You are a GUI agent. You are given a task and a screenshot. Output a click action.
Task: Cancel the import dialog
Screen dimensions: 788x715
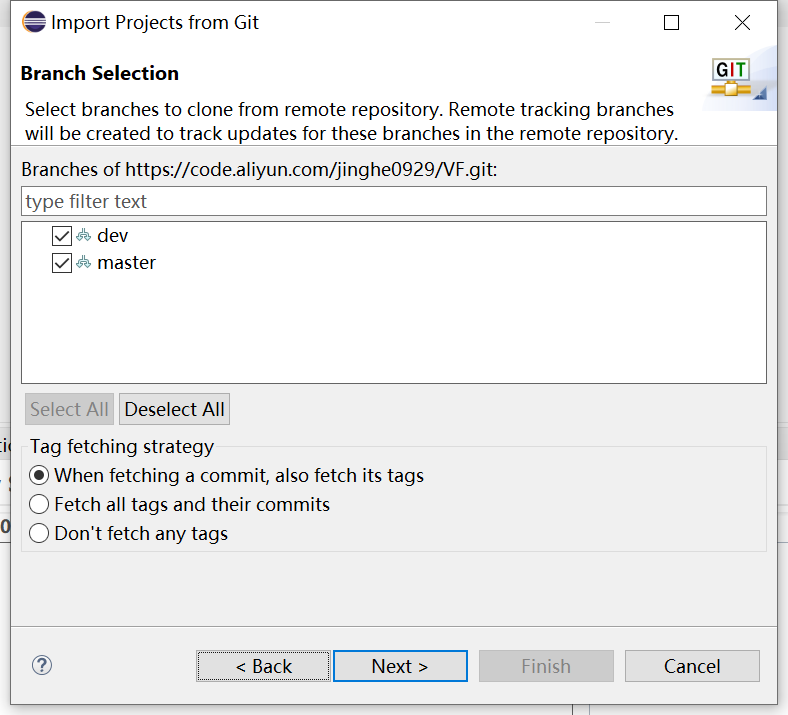692,666
